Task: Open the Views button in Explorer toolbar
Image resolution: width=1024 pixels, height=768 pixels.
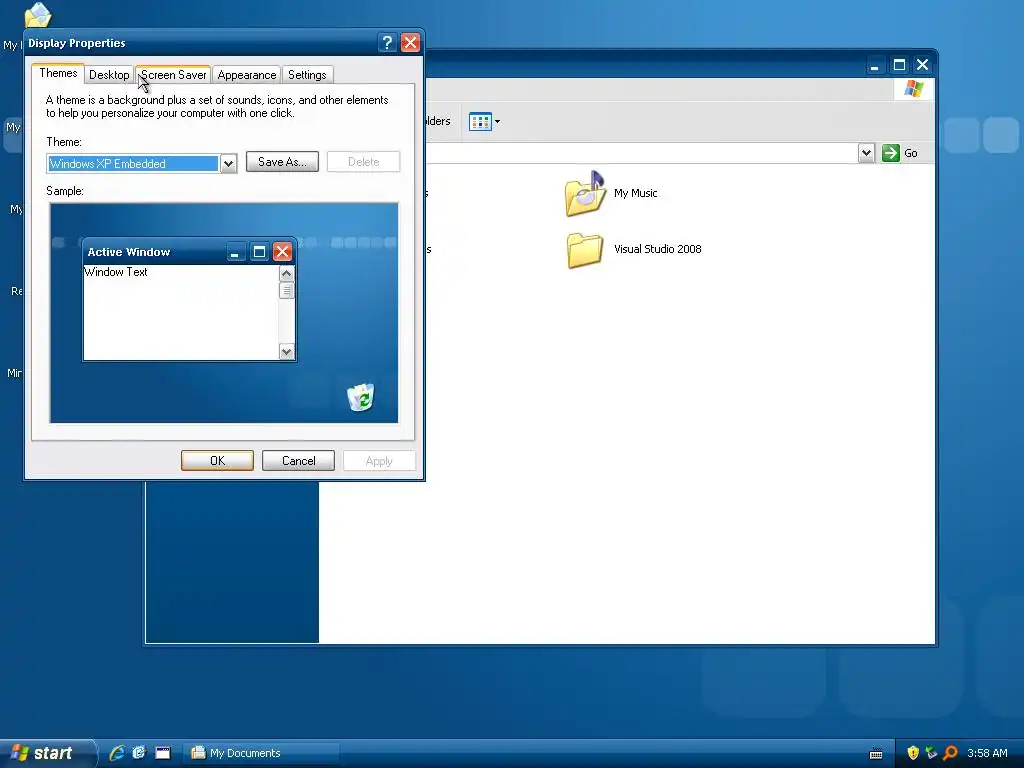Action: [480, 121]
